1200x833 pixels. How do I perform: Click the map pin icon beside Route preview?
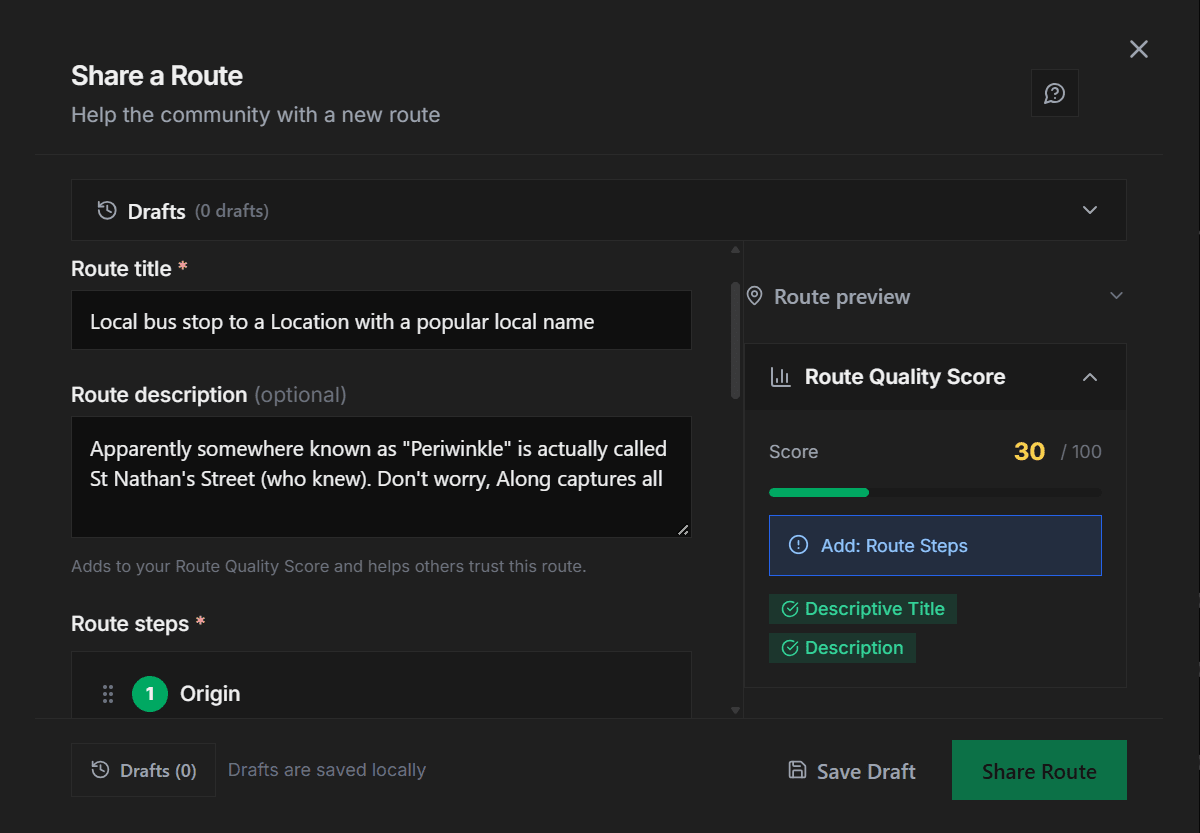coord(755,296)
